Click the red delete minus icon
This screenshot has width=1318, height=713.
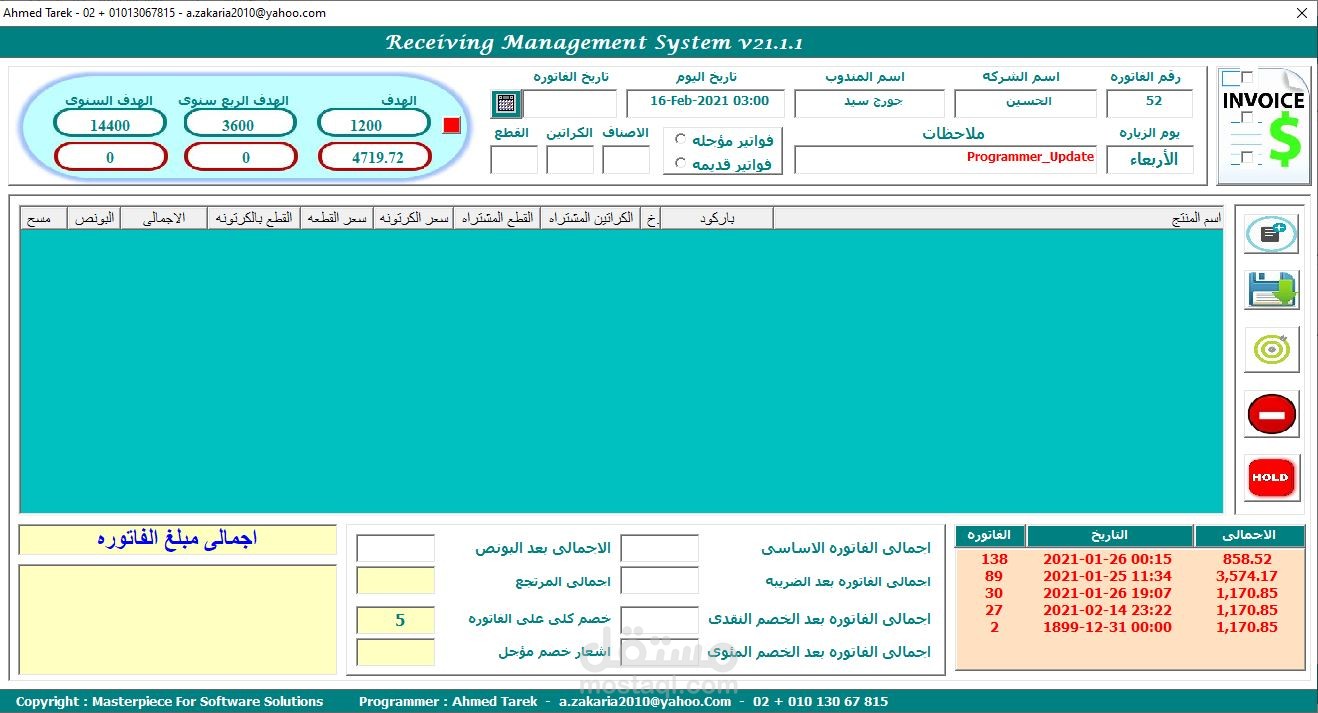pos(1271,413)
